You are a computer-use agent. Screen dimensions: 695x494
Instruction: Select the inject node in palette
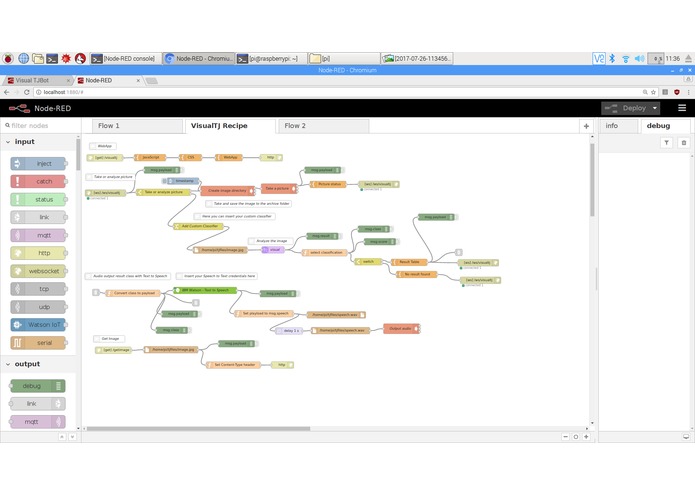tap(38, 163)
